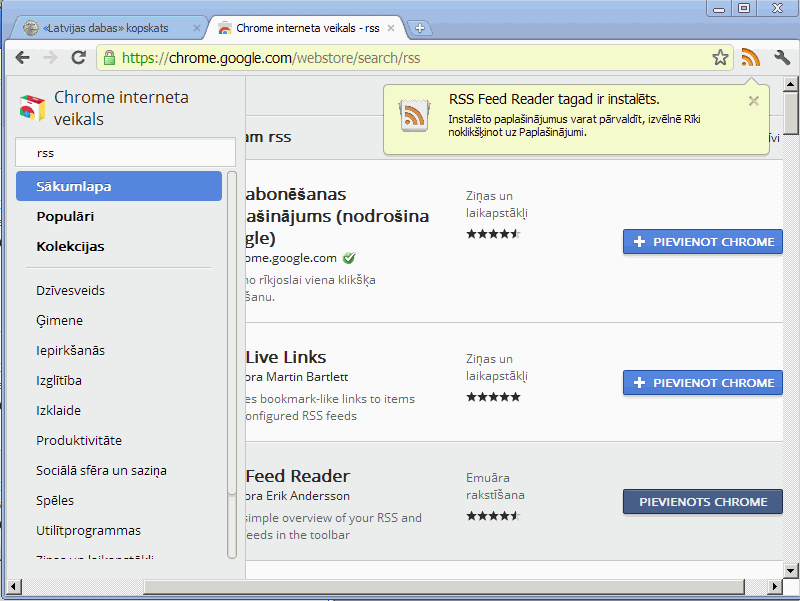This screenshot has width=800, height=601.
Task: Click the horizontal scrollbar left arrow
Action: tap(14, 586)
